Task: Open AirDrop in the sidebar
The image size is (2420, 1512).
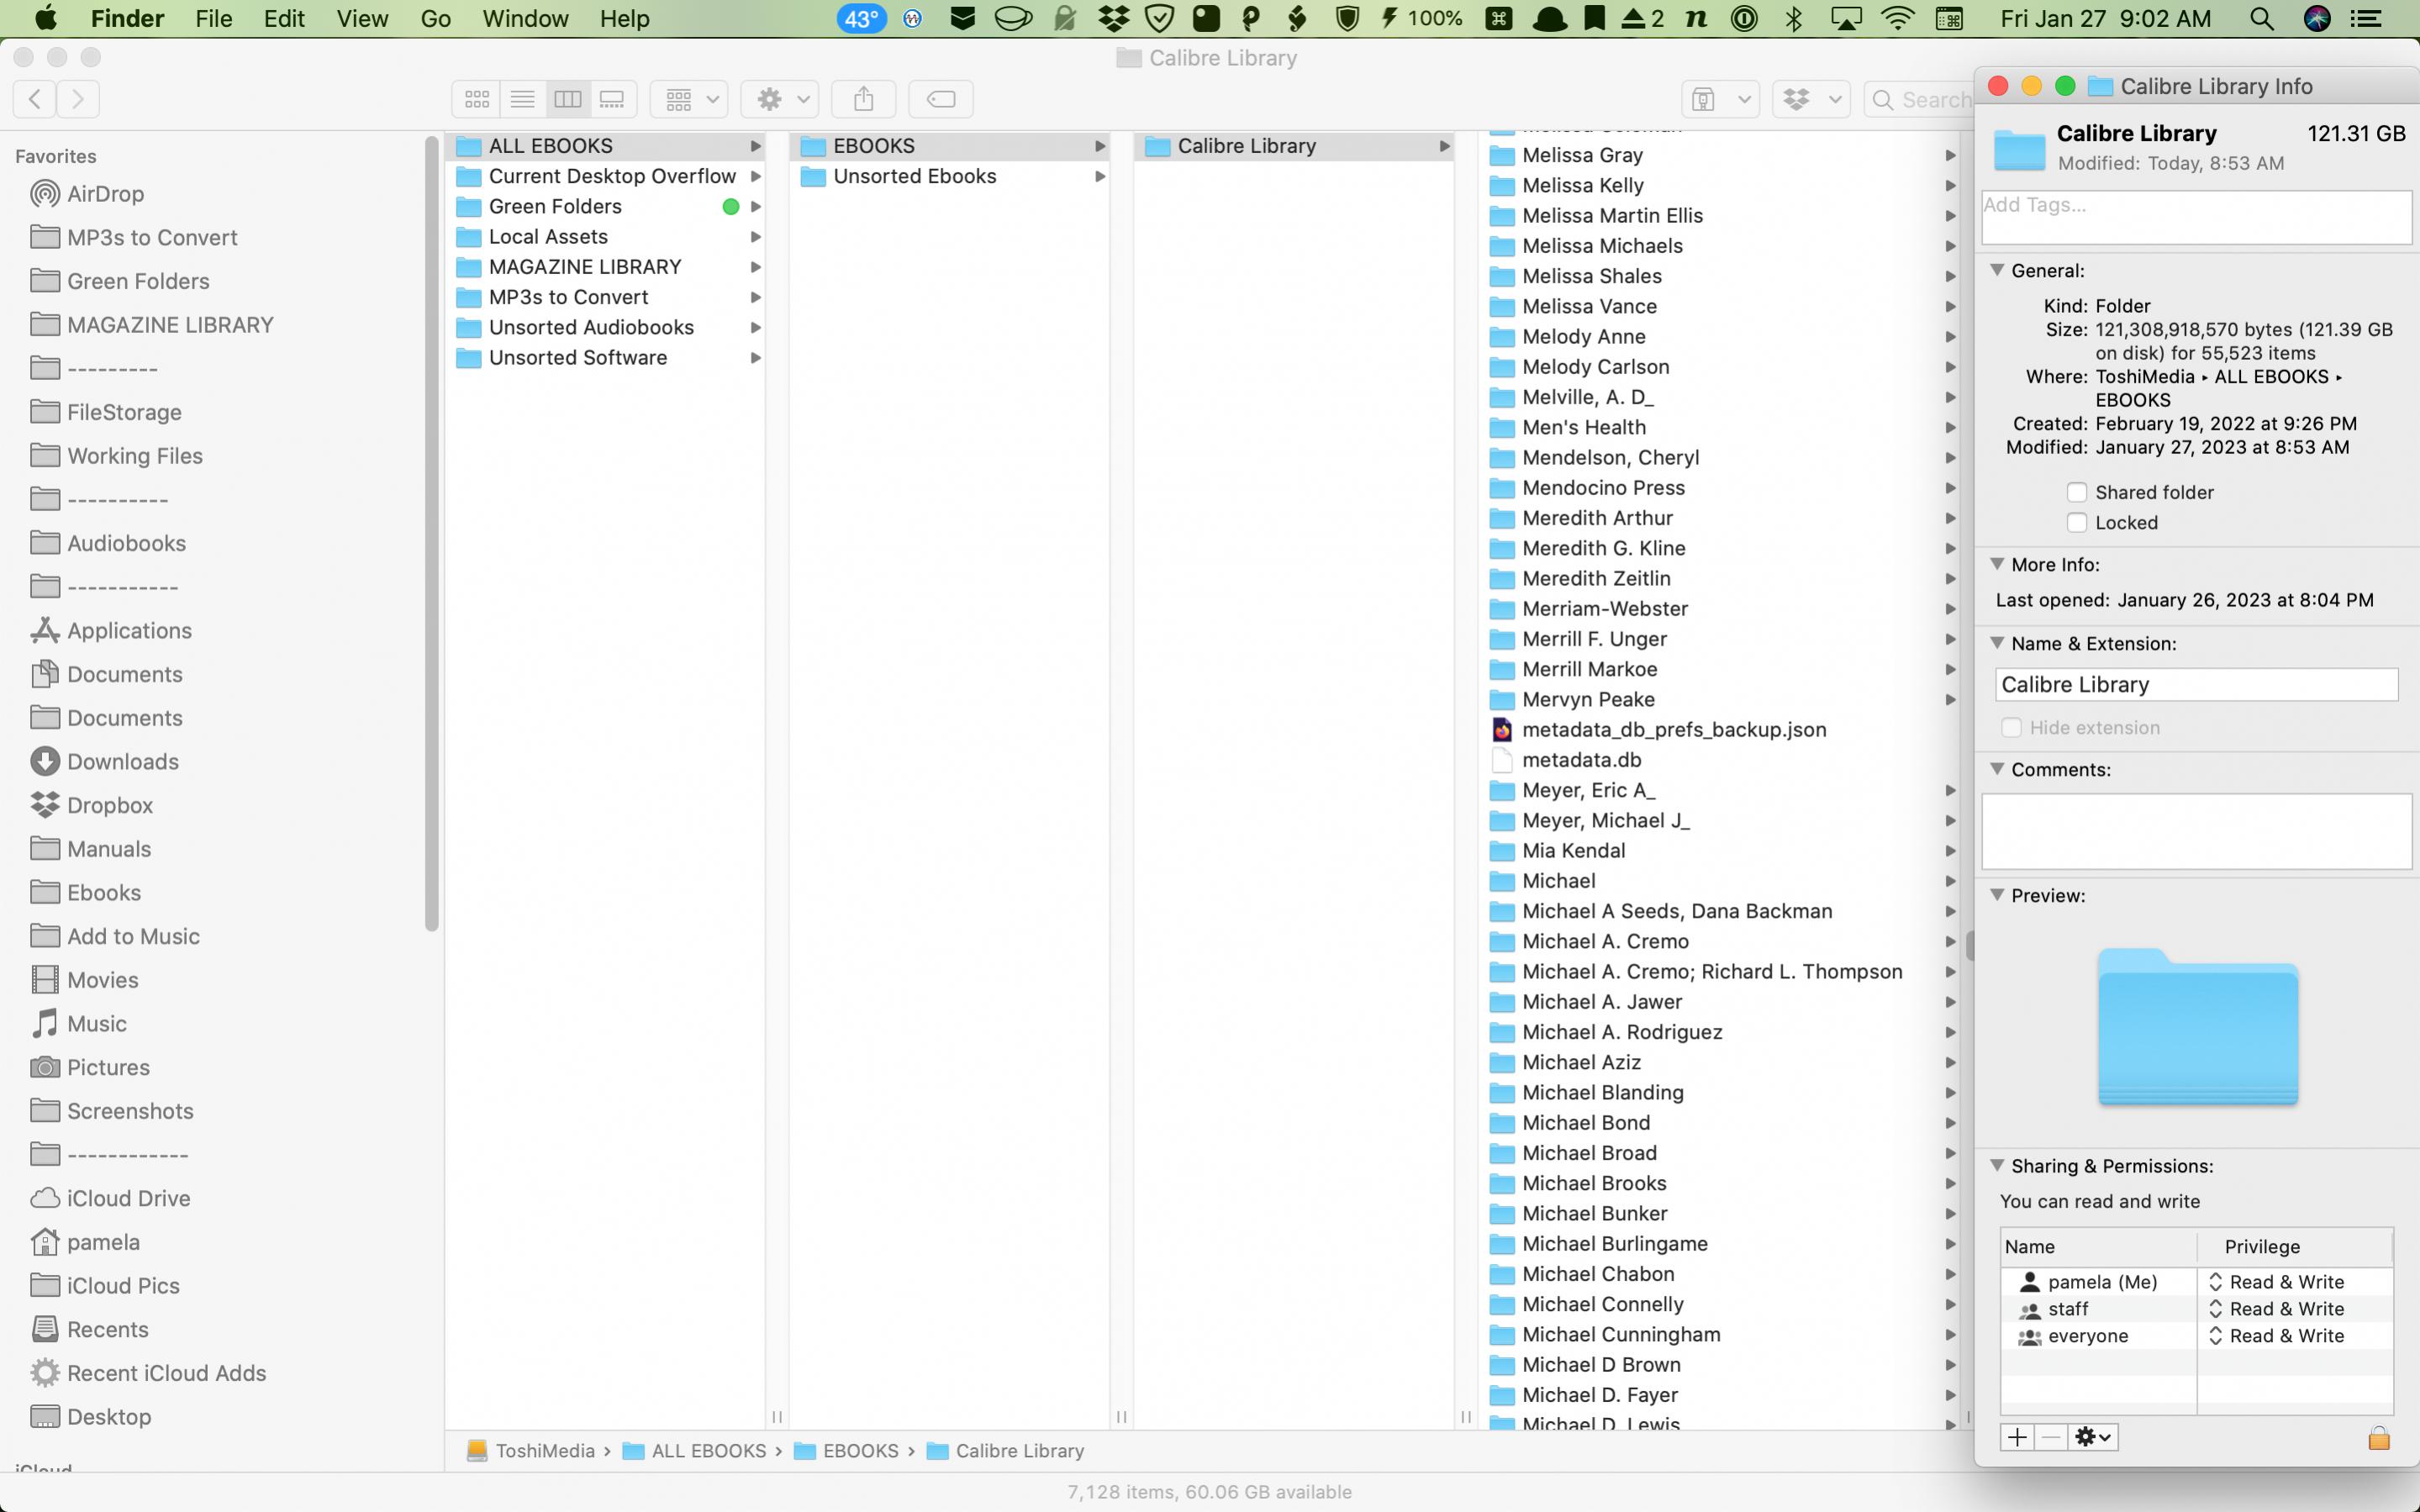Action: tap(105, 194)
